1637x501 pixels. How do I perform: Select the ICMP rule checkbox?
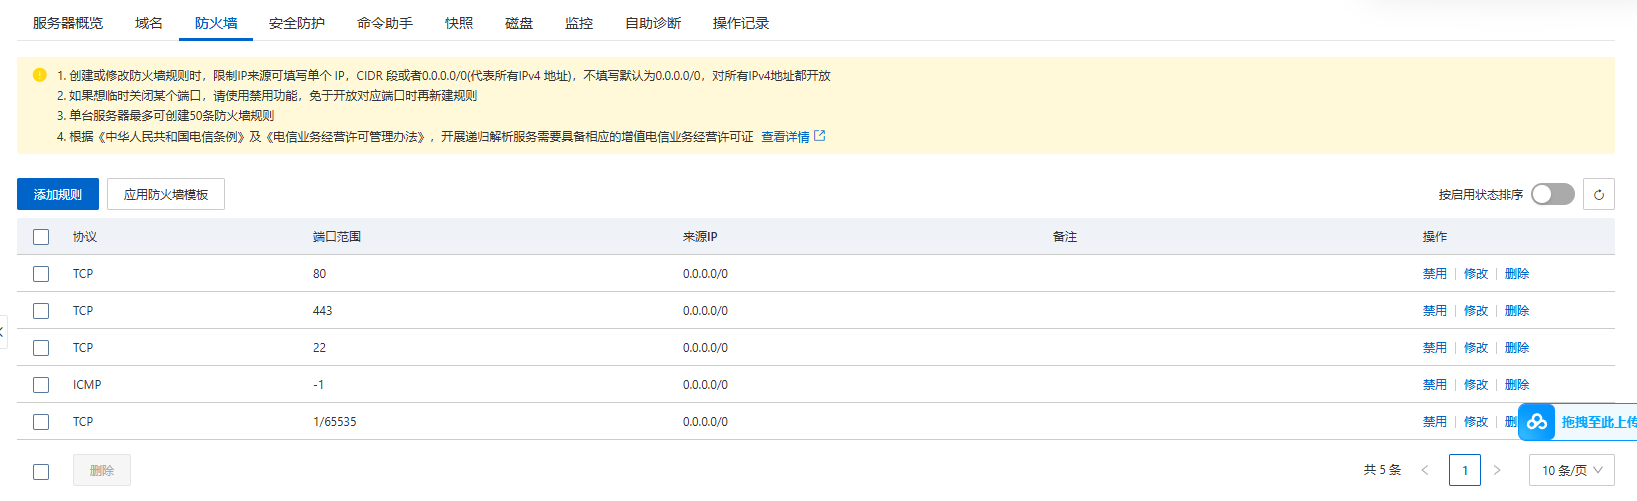pyautogui.click(x=41, y=385)
